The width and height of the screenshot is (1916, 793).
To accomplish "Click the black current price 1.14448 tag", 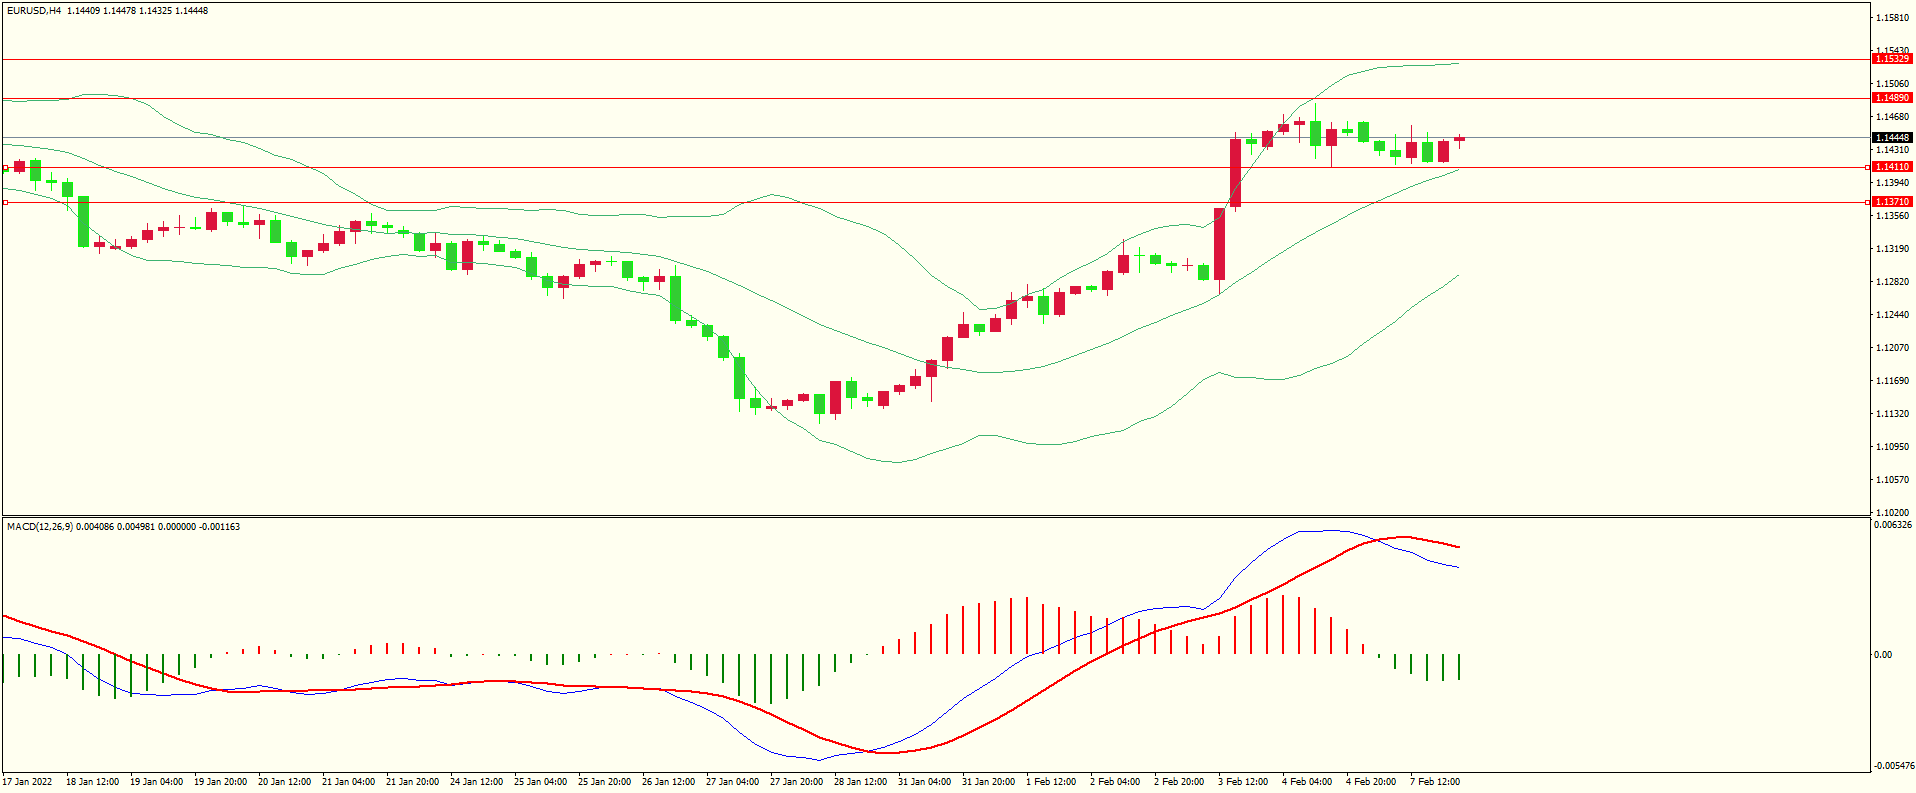I will tap(1891, 138).
